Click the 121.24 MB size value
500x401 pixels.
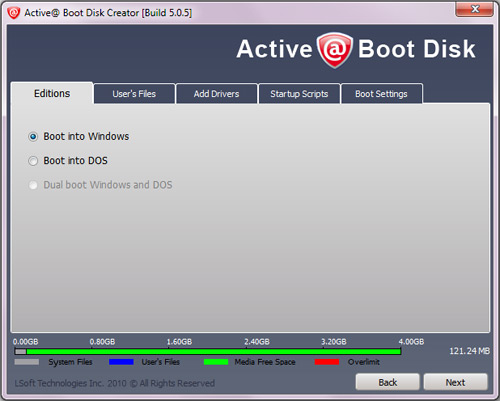469,351
